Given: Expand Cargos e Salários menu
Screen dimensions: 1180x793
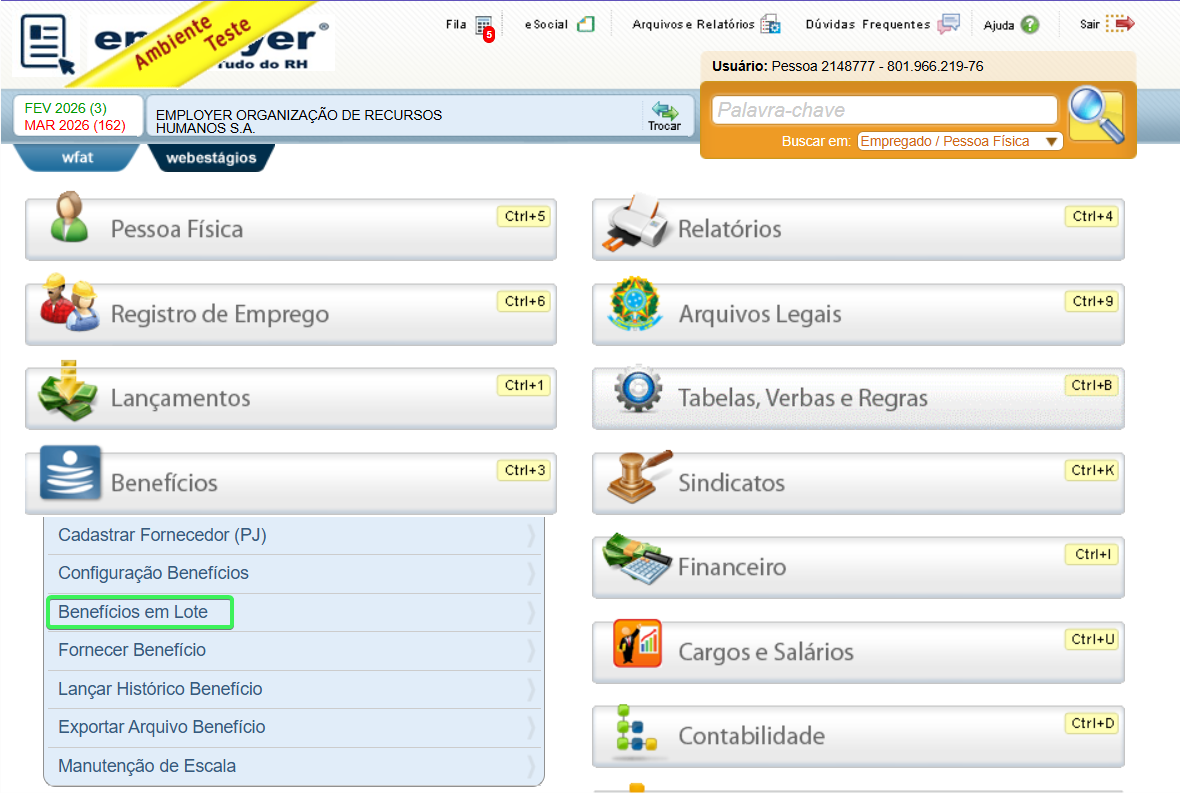Looking at the screenshot, I should click(x=858, y=652).
